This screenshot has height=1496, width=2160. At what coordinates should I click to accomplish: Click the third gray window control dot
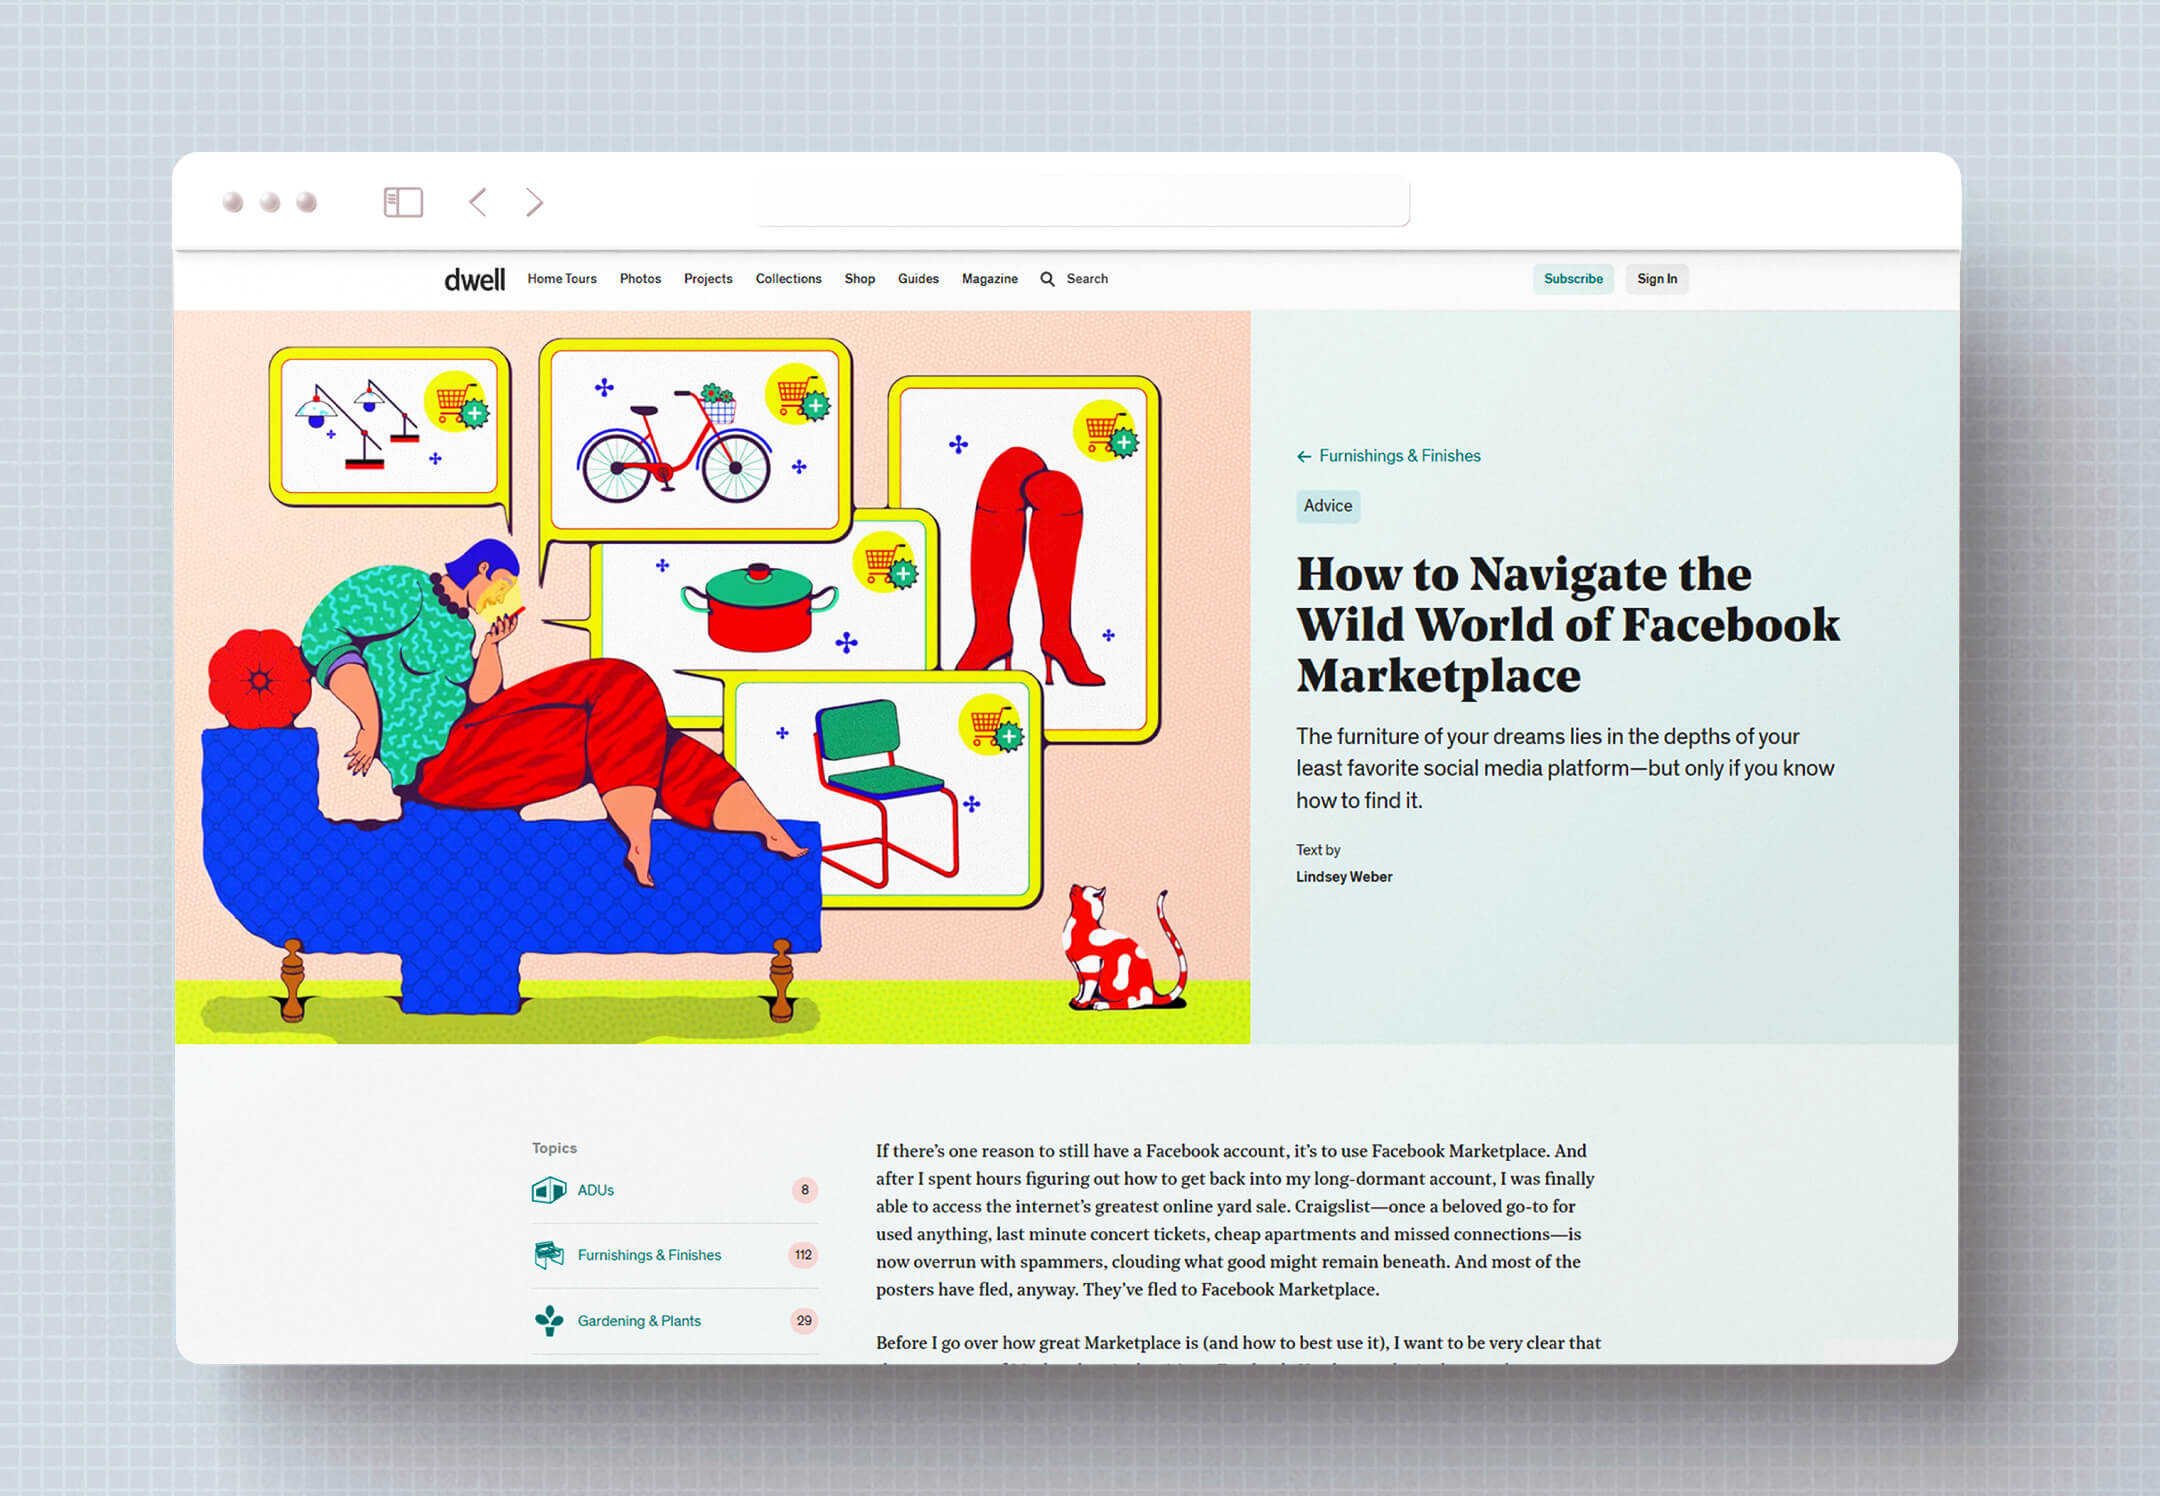point(307,203)
